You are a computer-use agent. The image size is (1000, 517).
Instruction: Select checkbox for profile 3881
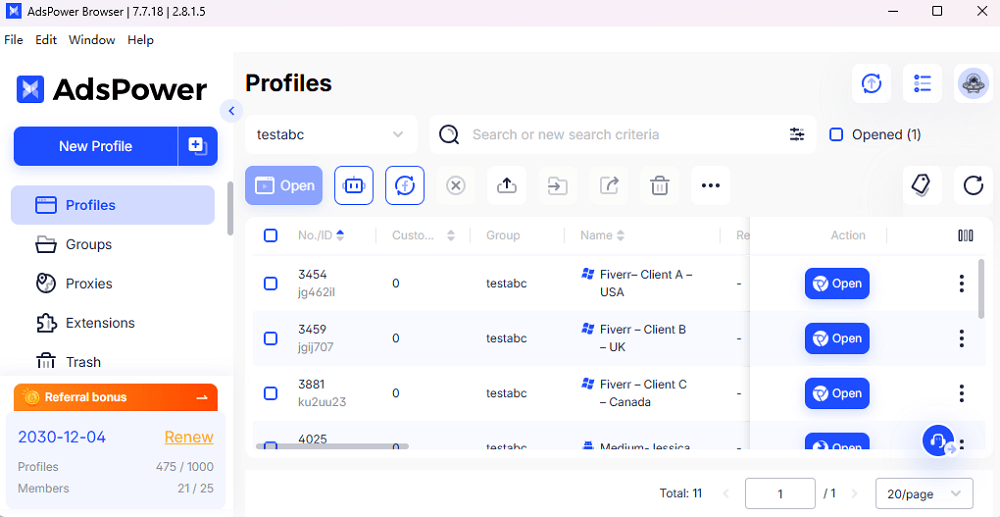pyautogui.click(x=270, y=393)
